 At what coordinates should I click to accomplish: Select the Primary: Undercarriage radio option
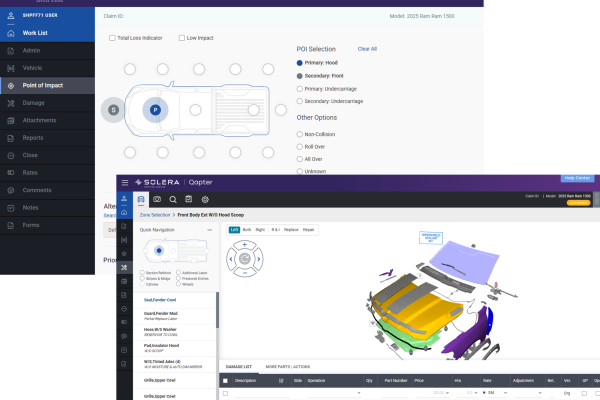(300, 88)
